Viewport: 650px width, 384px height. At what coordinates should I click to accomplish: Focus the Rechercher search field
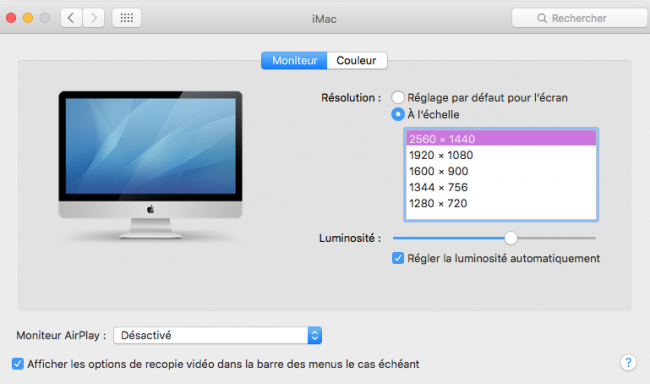point(580,18)
